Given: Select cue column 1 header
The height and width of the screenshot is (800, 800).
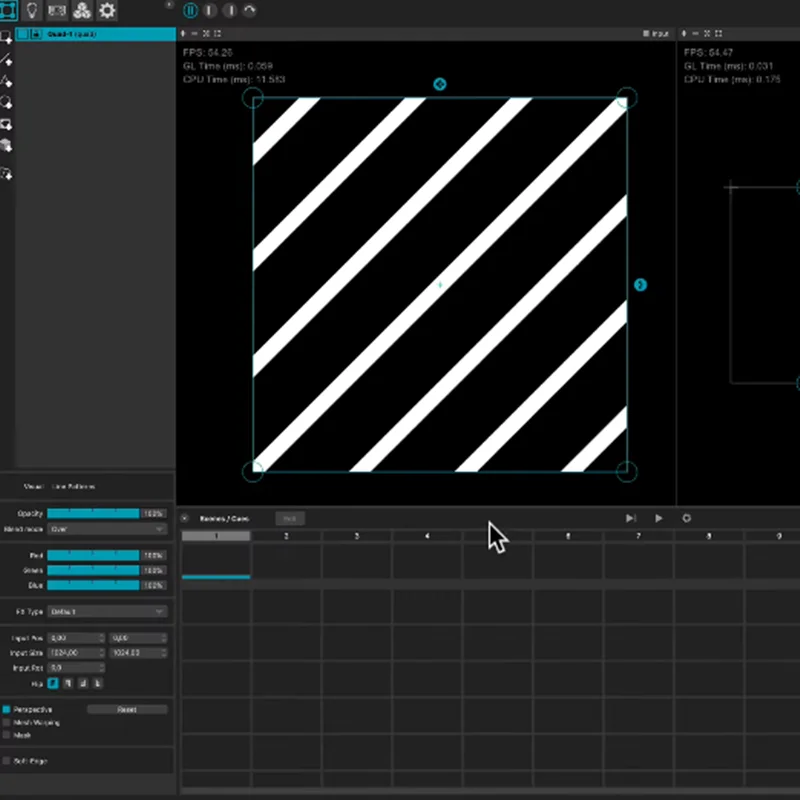Looking at the screenshot, I should [x=216, y=536].
